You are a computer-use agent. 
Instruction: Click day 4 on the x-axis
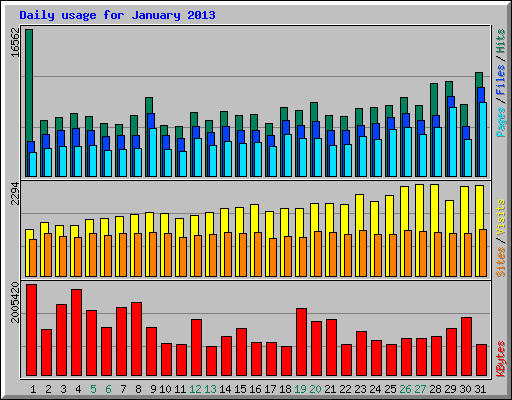[x=78, y=389]
